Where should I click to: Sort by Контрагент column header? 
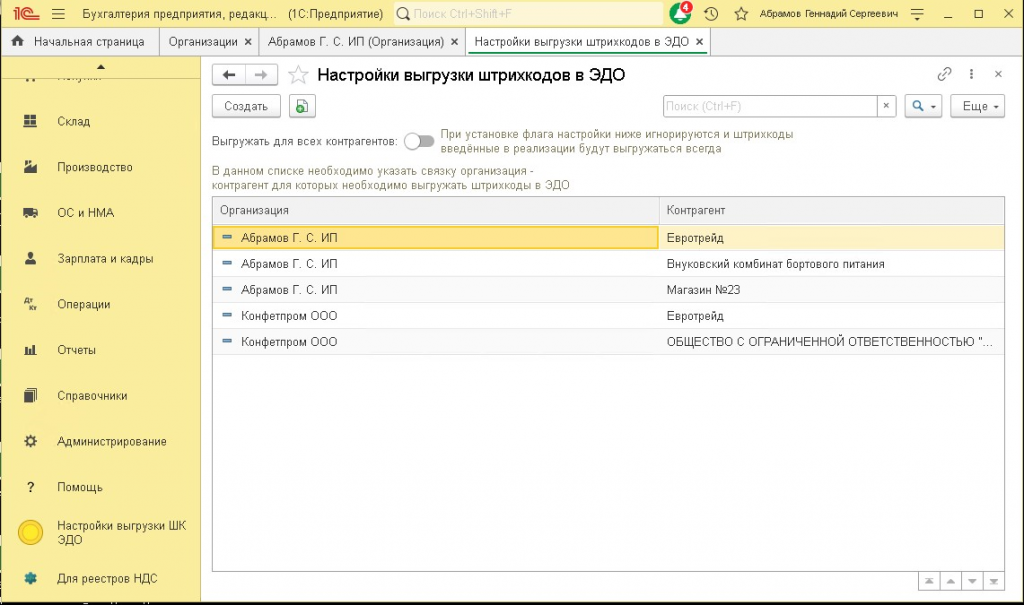pos(831,210)
